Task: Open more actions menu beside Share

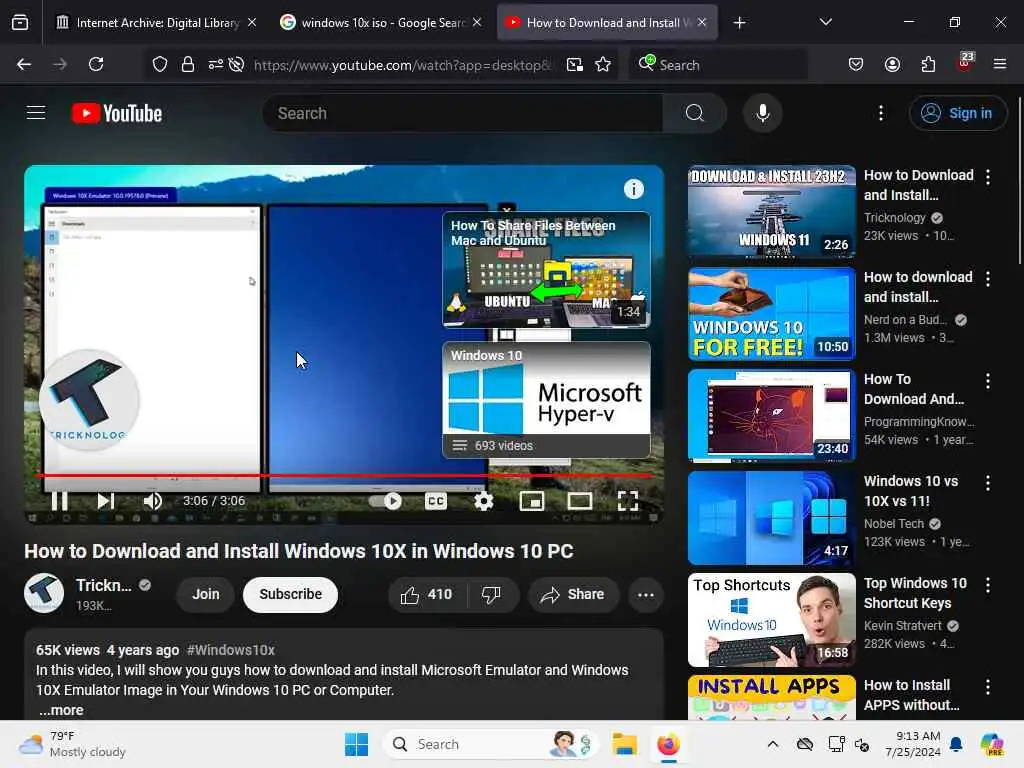Action: [x=645, y=594]
